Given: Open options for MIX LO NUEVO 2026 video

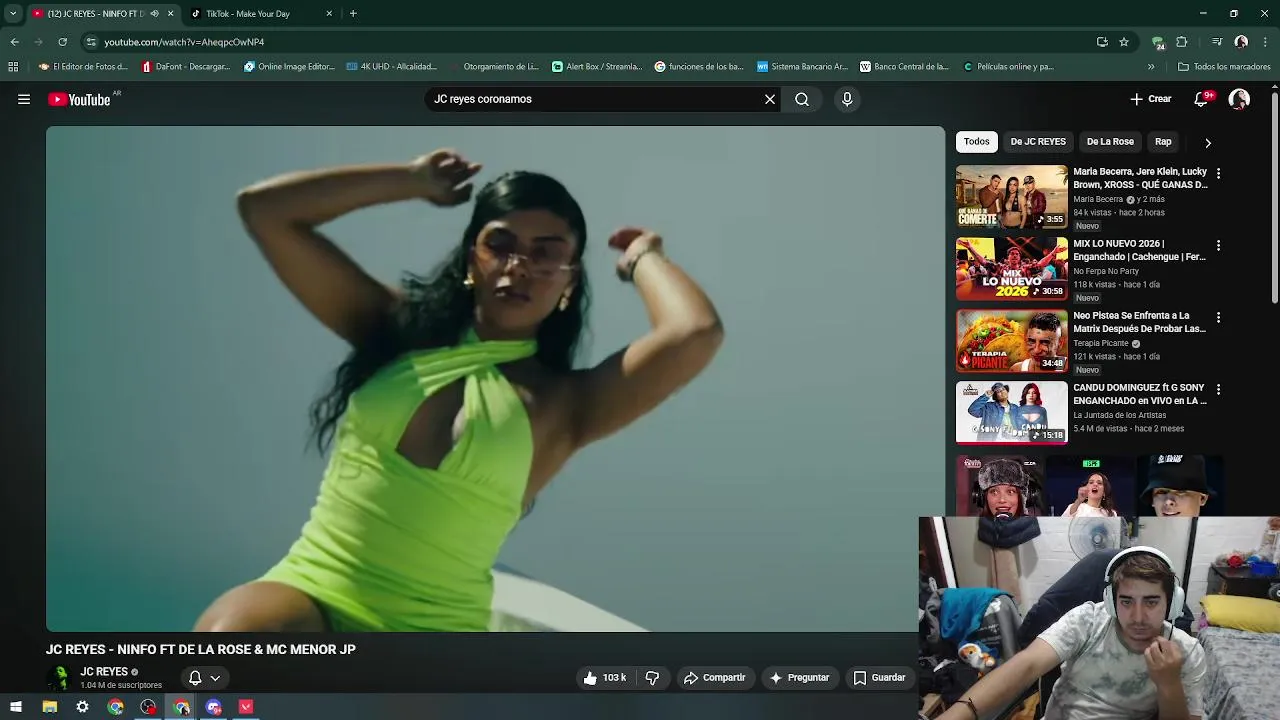Looking at the screenshot, I should coord(1218,245).
